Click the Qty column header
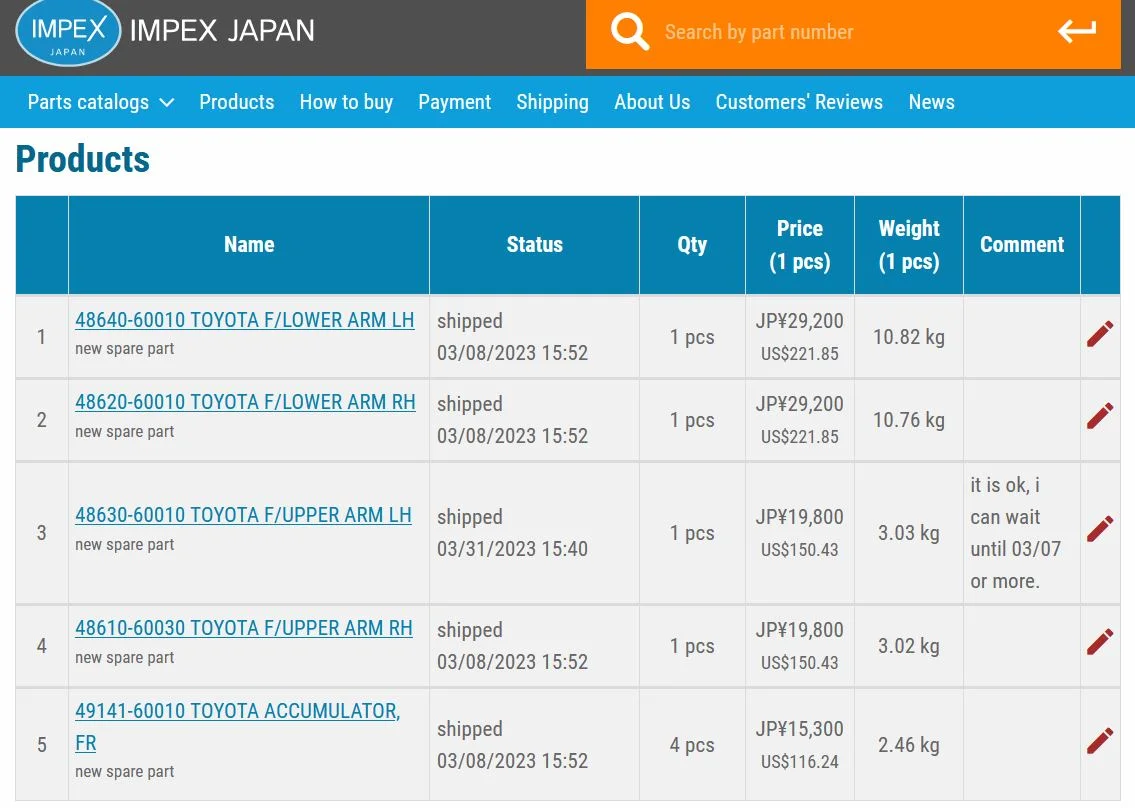The height and width of the screenshot is (808, 1135). (x=692, y=245)
